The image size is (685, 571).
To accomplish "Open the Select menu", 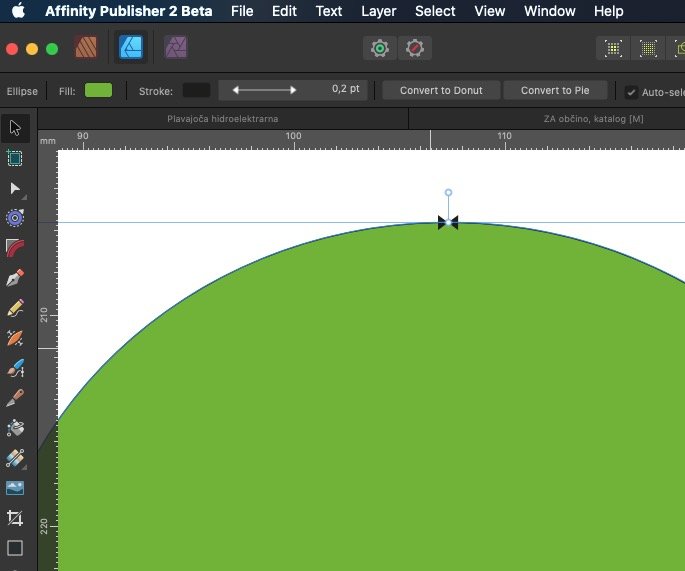I will pyautogui.click(x=435, y=11).
